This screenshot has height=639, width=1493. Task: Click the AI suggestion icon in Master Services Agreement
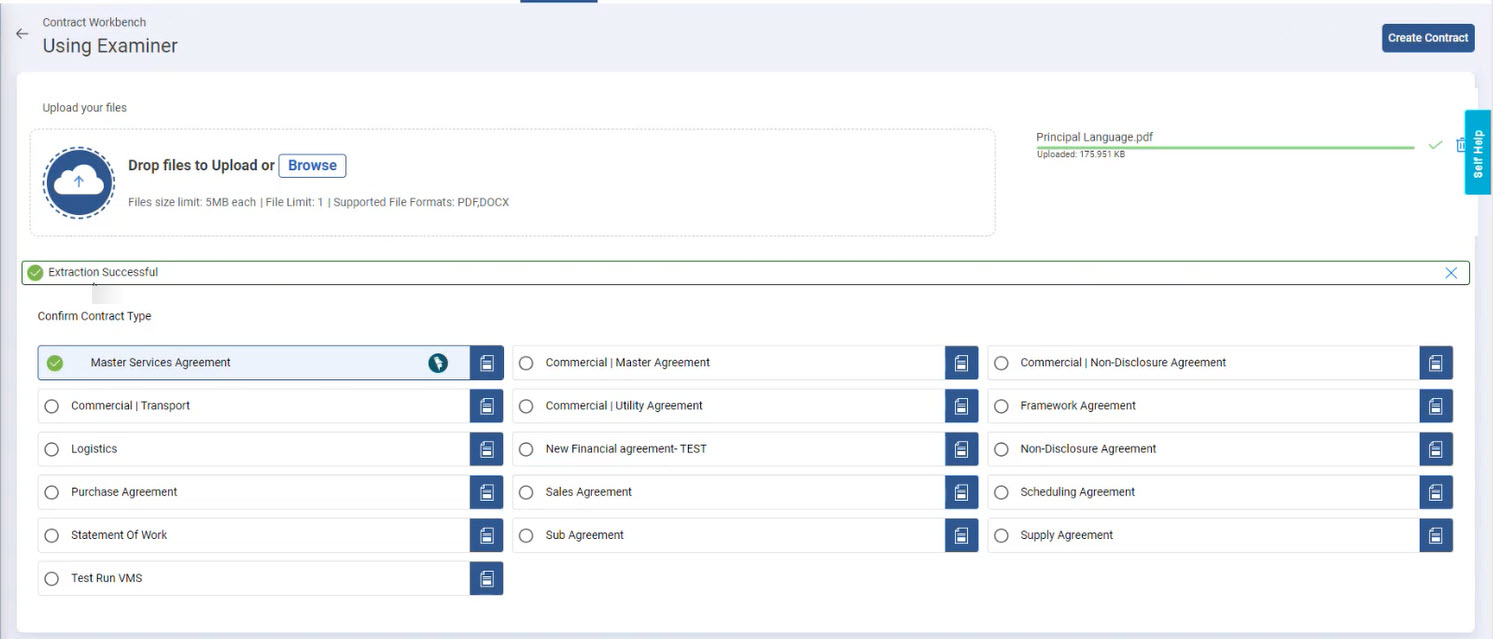tap(438, 363)
